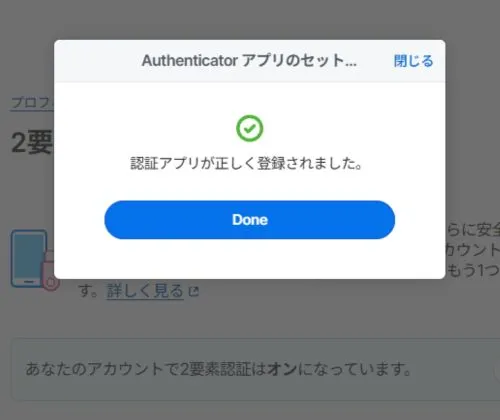
Task: Click the partially hidden カウント text
Action: (473, 250)
